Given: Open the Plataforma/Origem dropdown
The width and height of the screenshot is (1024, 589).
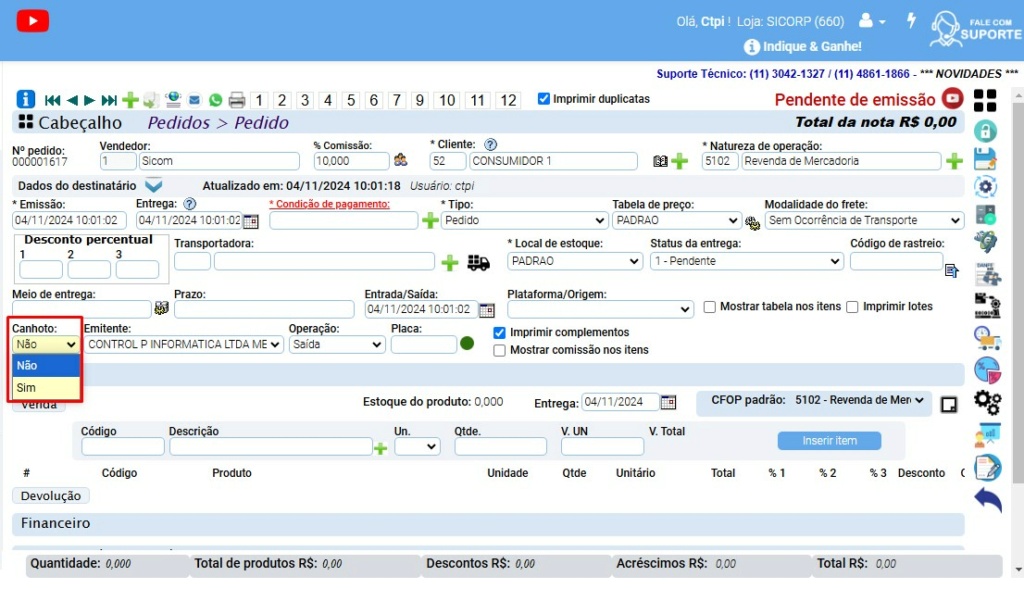Looking at the screenshot, I should coord(600,309).
